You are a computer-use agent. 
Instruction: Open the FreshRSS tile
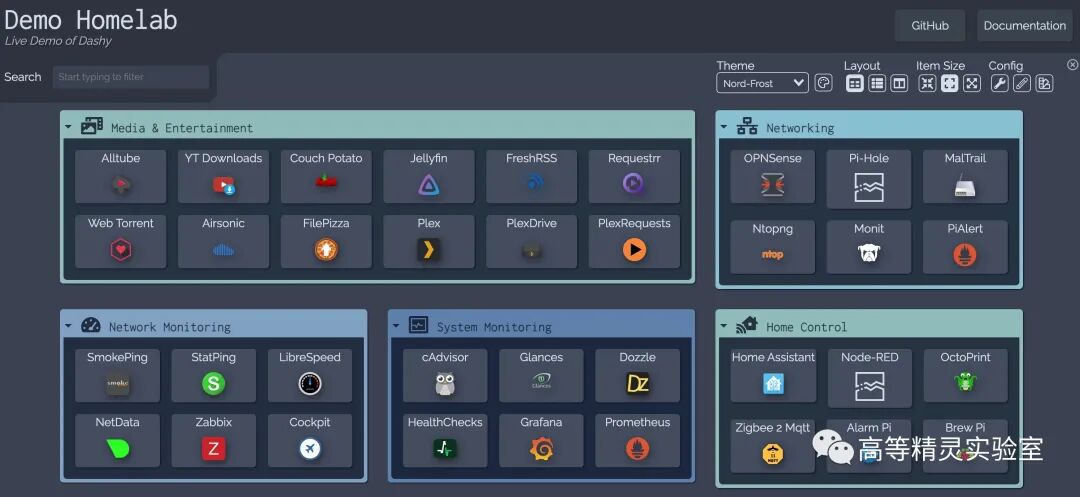click(x=531, y=176)
